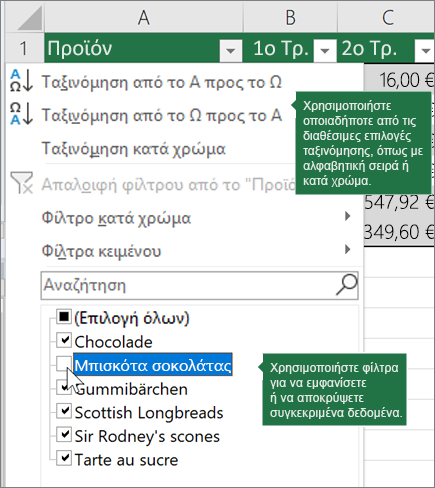
Task: Click the Scottish Longbreads list label
Action: click(x=149, y=413)
